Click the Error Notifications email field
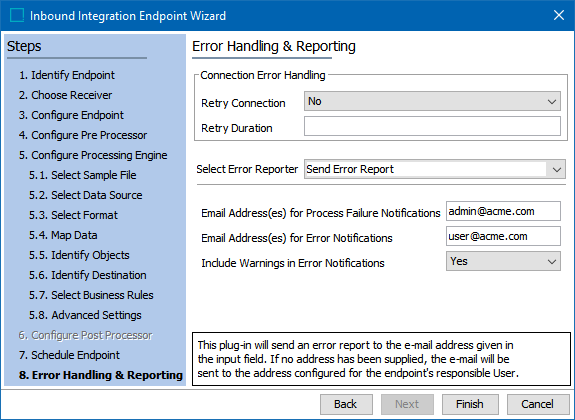 tap(503, 236)
